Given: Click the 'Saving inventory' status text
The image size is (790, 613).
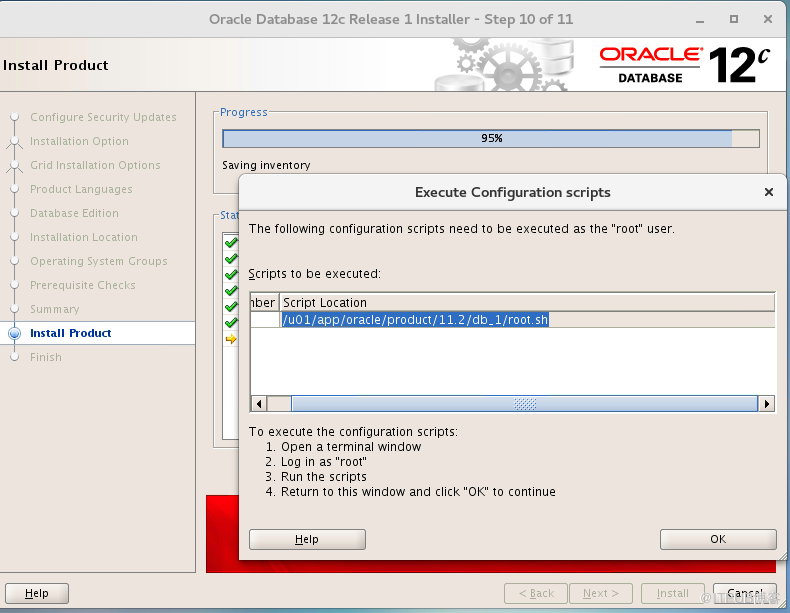Looking at the screenshot, I should [266, 165].
